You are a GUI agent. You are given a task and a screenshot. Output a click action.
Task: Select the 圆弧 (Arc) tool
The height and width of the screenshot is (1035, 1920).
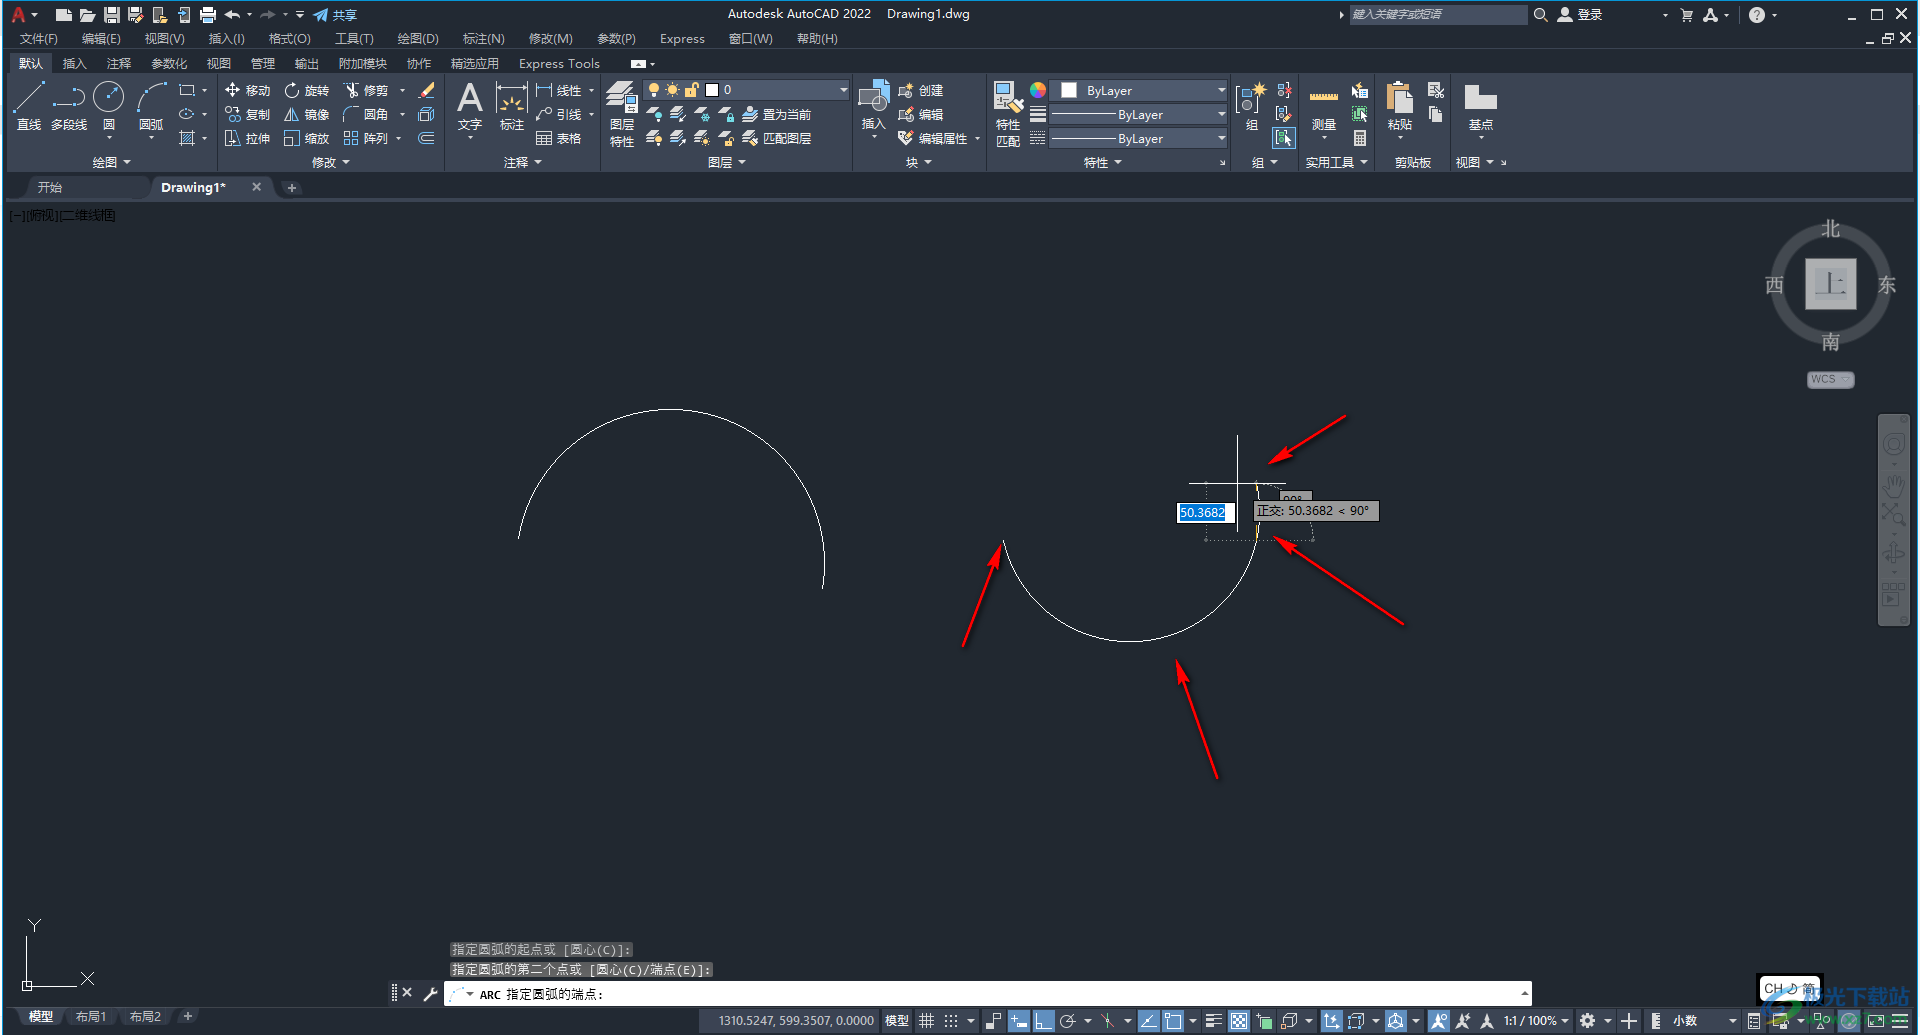pos(151,106)
